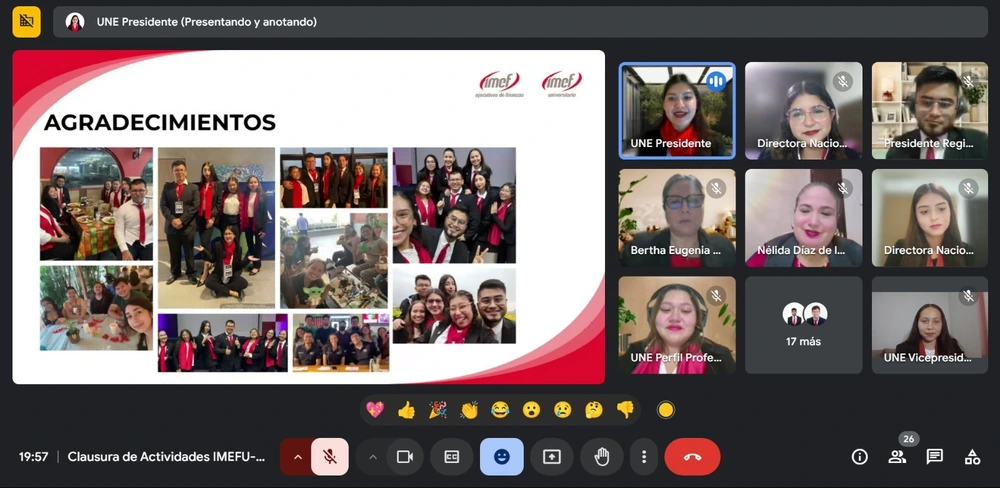Show the people list with 26 participants
The width and height of the screenshot is (1000, 488).
[897, 457]
